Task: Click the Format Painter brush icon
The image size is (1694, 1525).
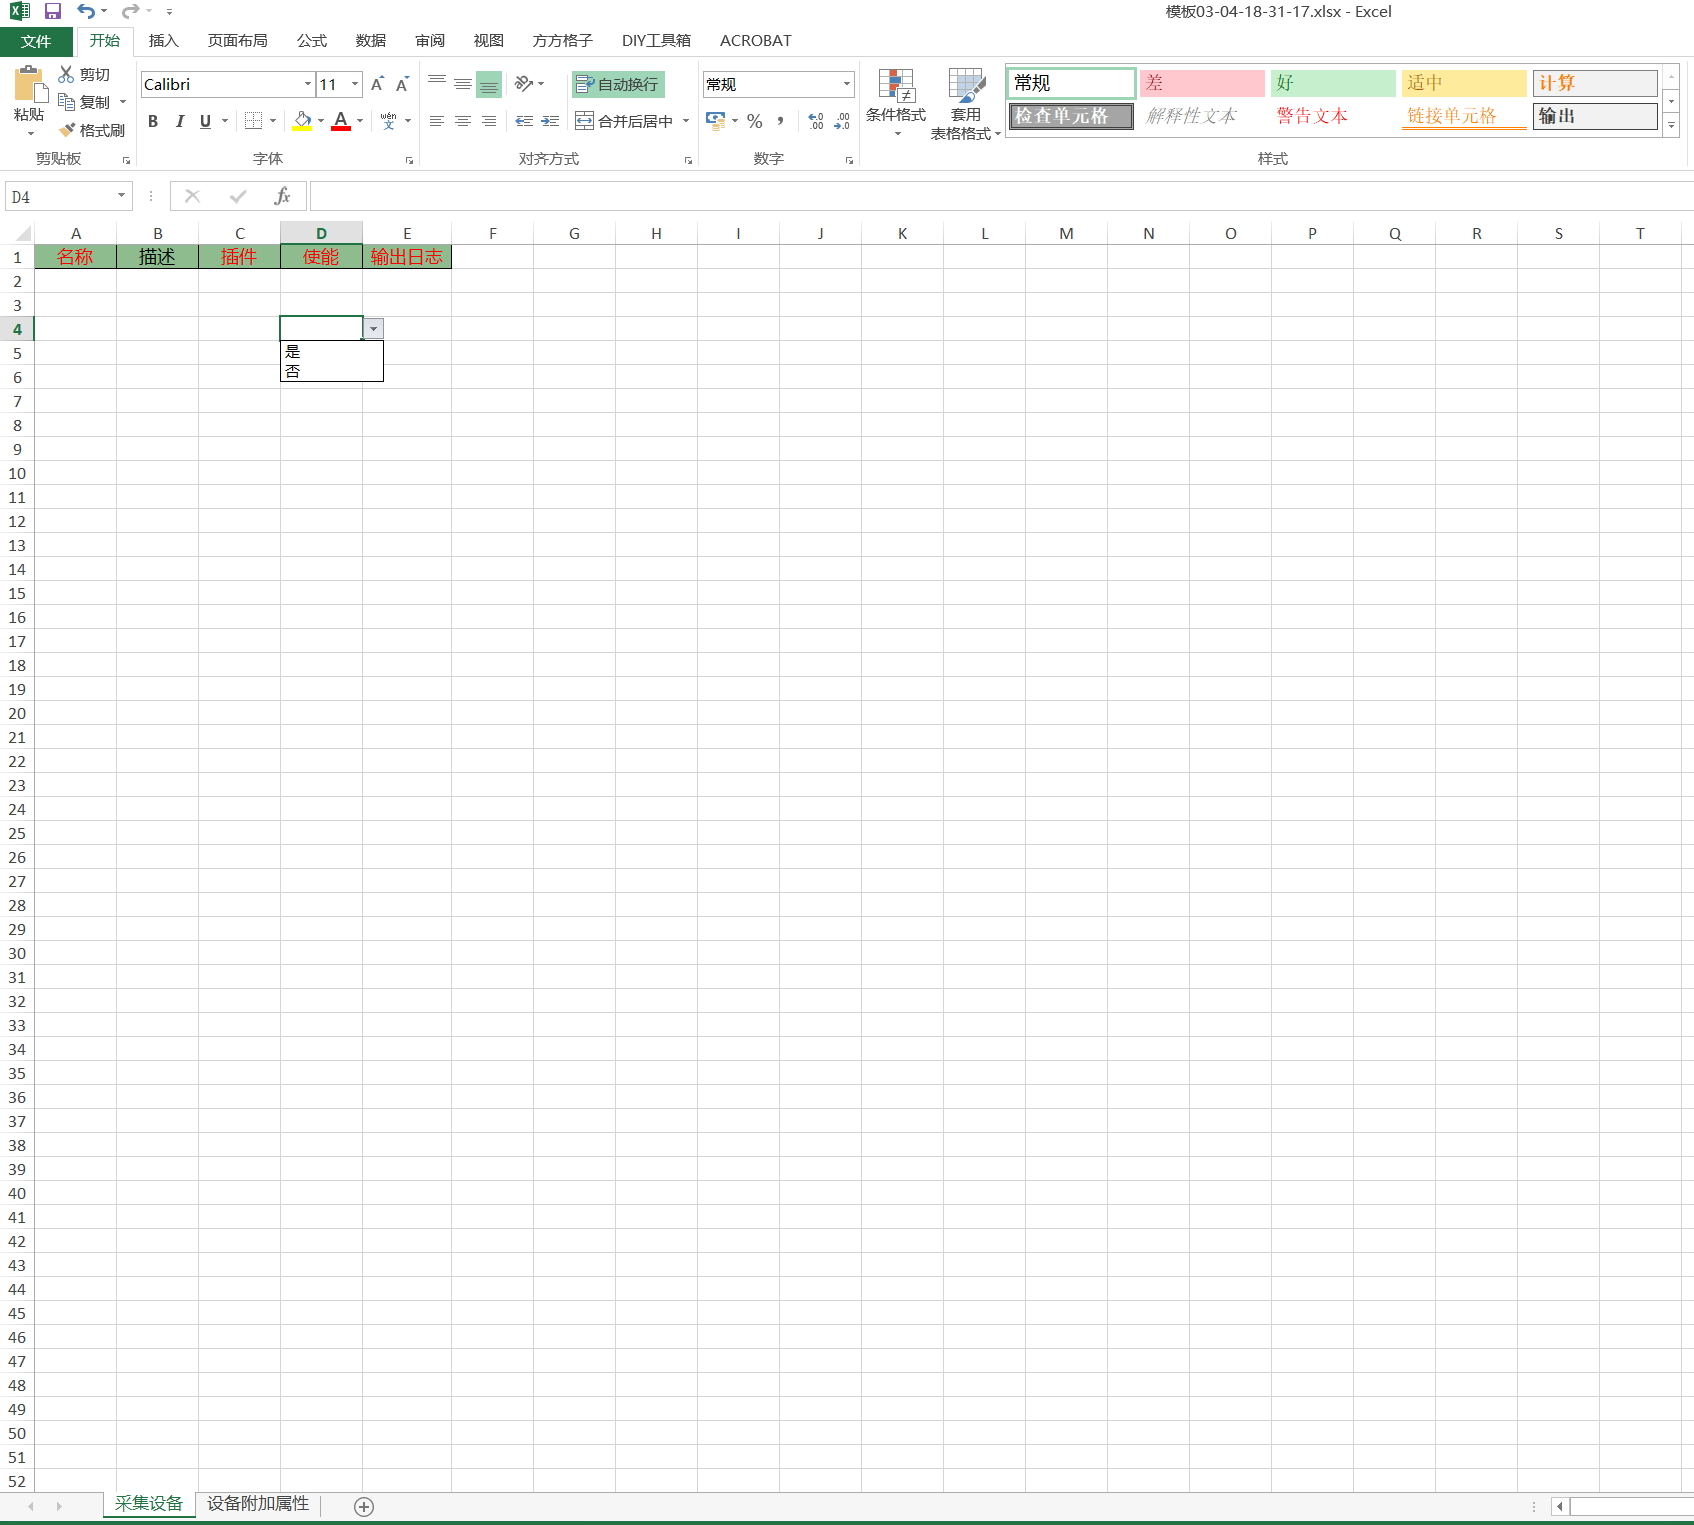Action: [68, 130]
